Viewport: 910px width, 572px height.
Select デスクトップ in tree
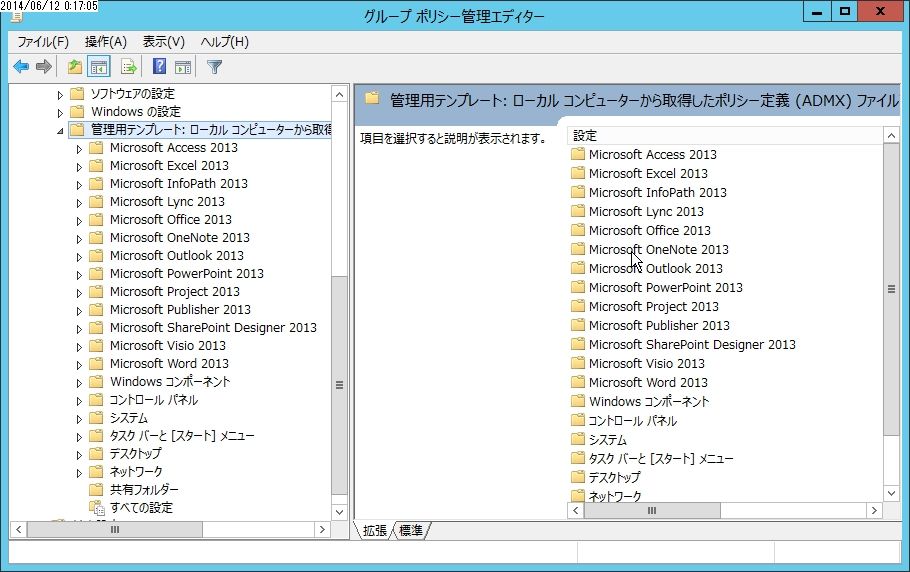(x=135, y=453)
